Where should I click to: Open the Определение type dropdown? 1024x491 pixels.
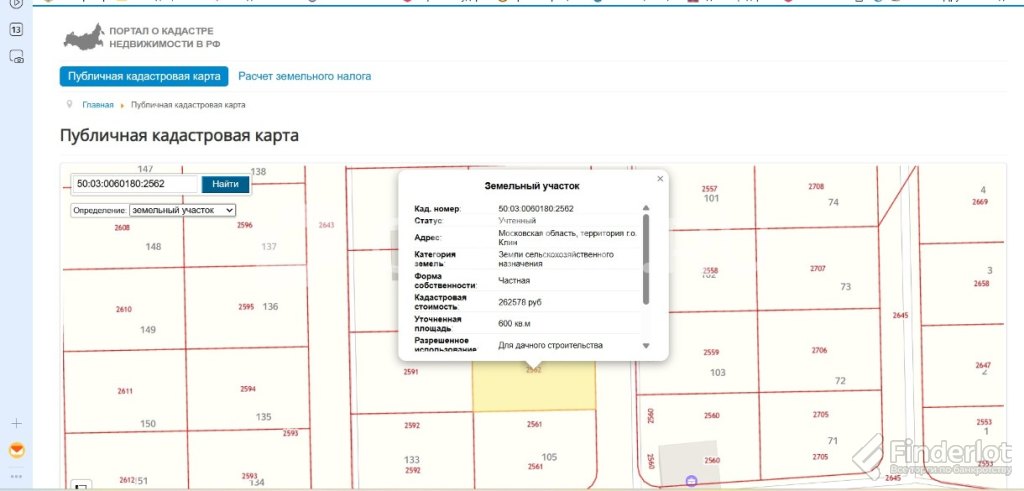tap(182, 211)
